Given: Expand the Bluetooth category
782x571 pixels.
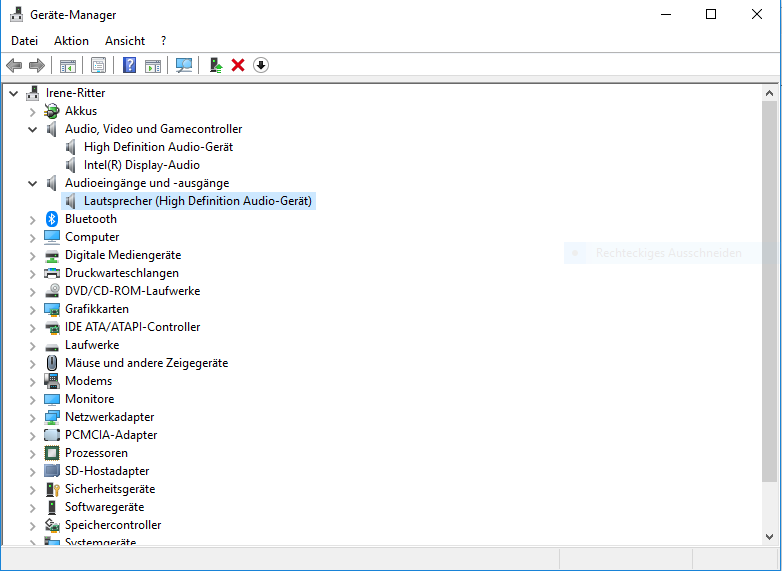Looking at the screenshot, I should click(x=32, y=219).
